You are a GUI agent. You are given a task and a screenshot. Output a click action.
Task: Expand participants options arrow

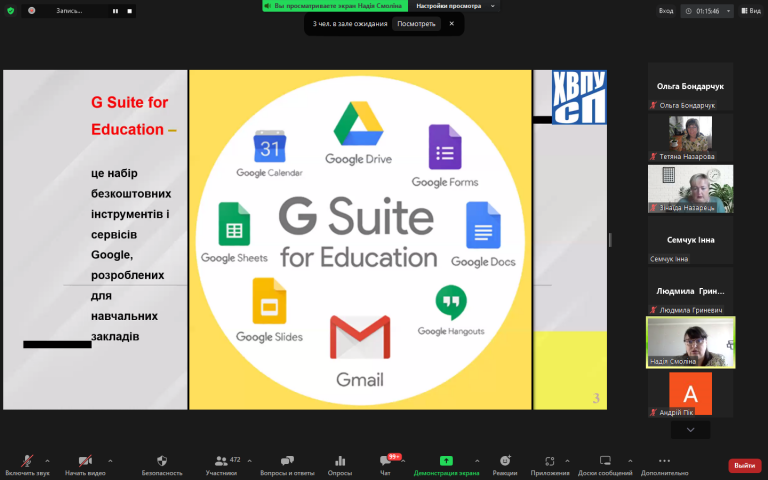point(249,461)
